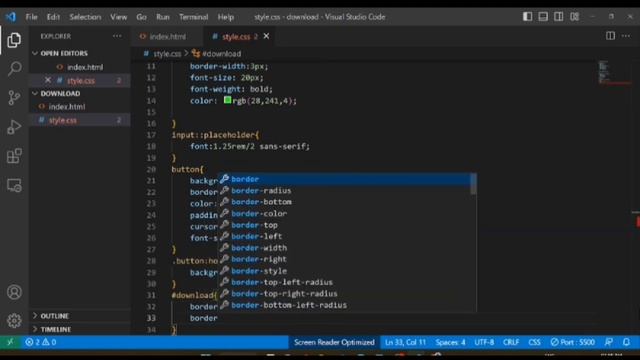Open Remote Explorer icon in activity bar
The height and width of the screenshot is (360, 640).
click(14, 185)
